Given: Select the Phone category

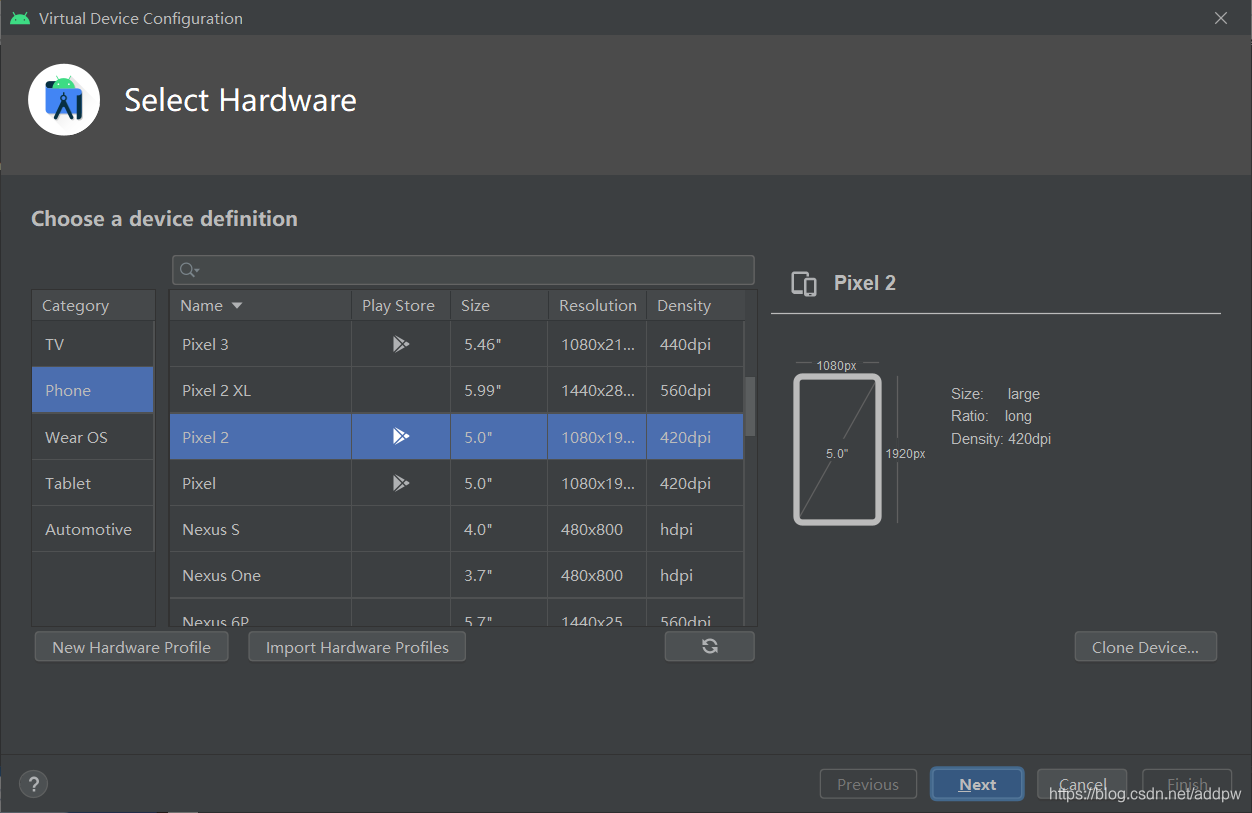Looking at the screenshot, I should pos(93,390).
